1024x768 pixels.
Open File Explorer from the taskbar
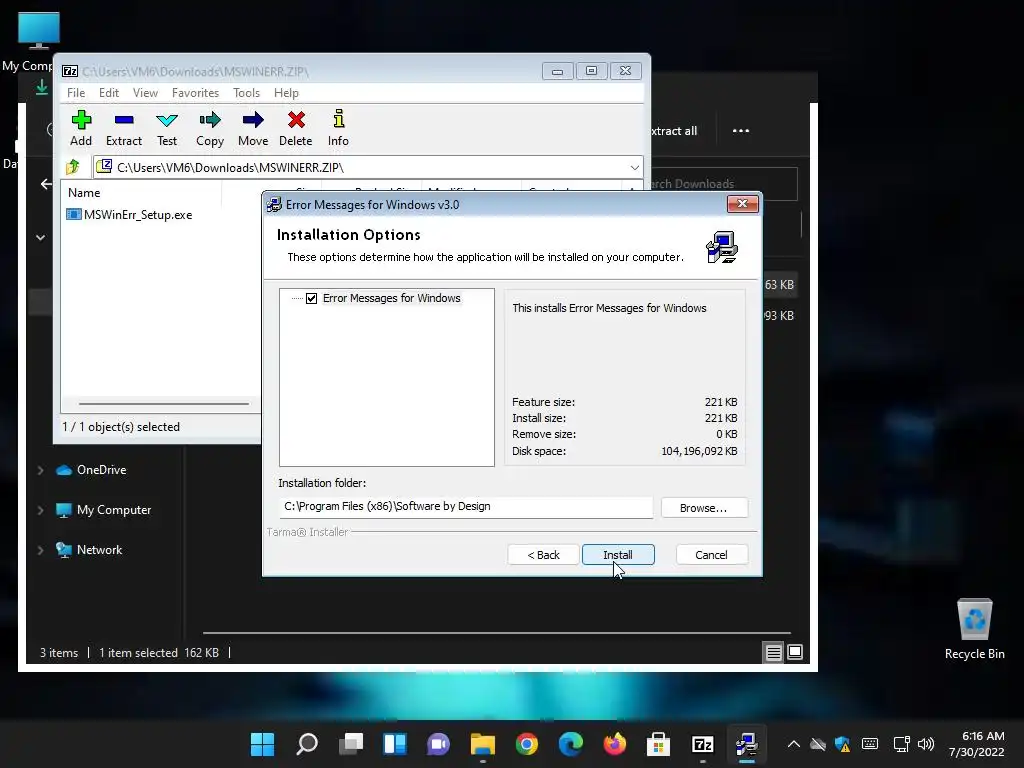tap(483, 744)
